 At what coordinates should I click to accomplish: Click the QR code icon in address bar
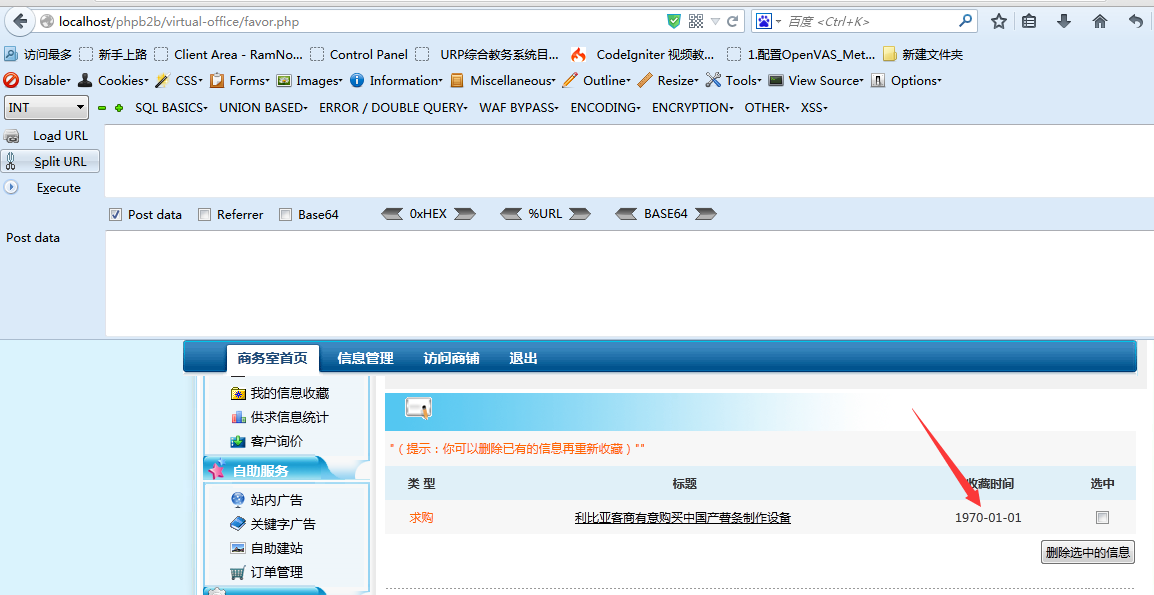(x=696, y=21)
